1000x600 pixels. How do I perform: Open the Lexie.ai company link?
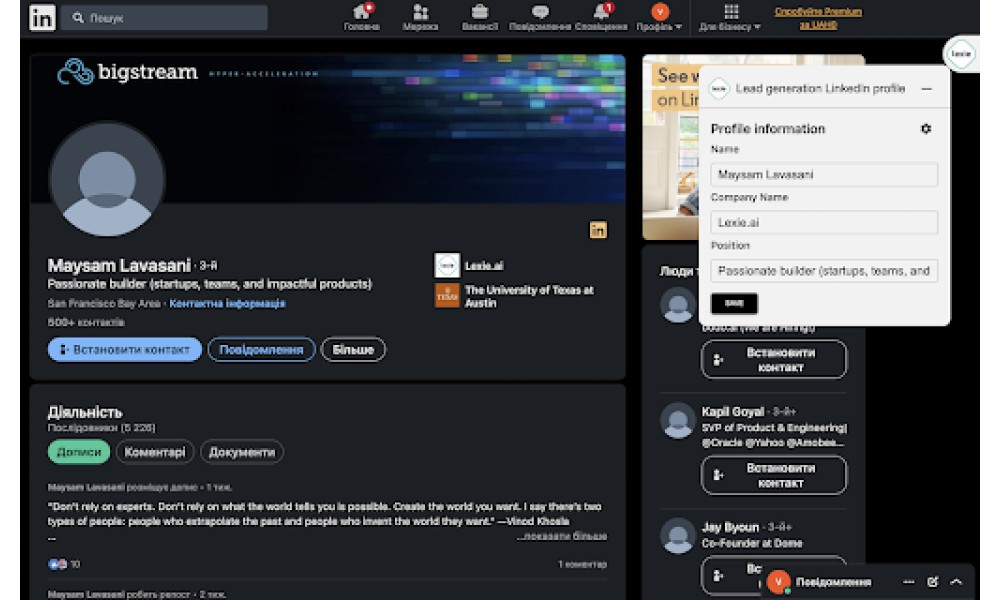point(484,266)
